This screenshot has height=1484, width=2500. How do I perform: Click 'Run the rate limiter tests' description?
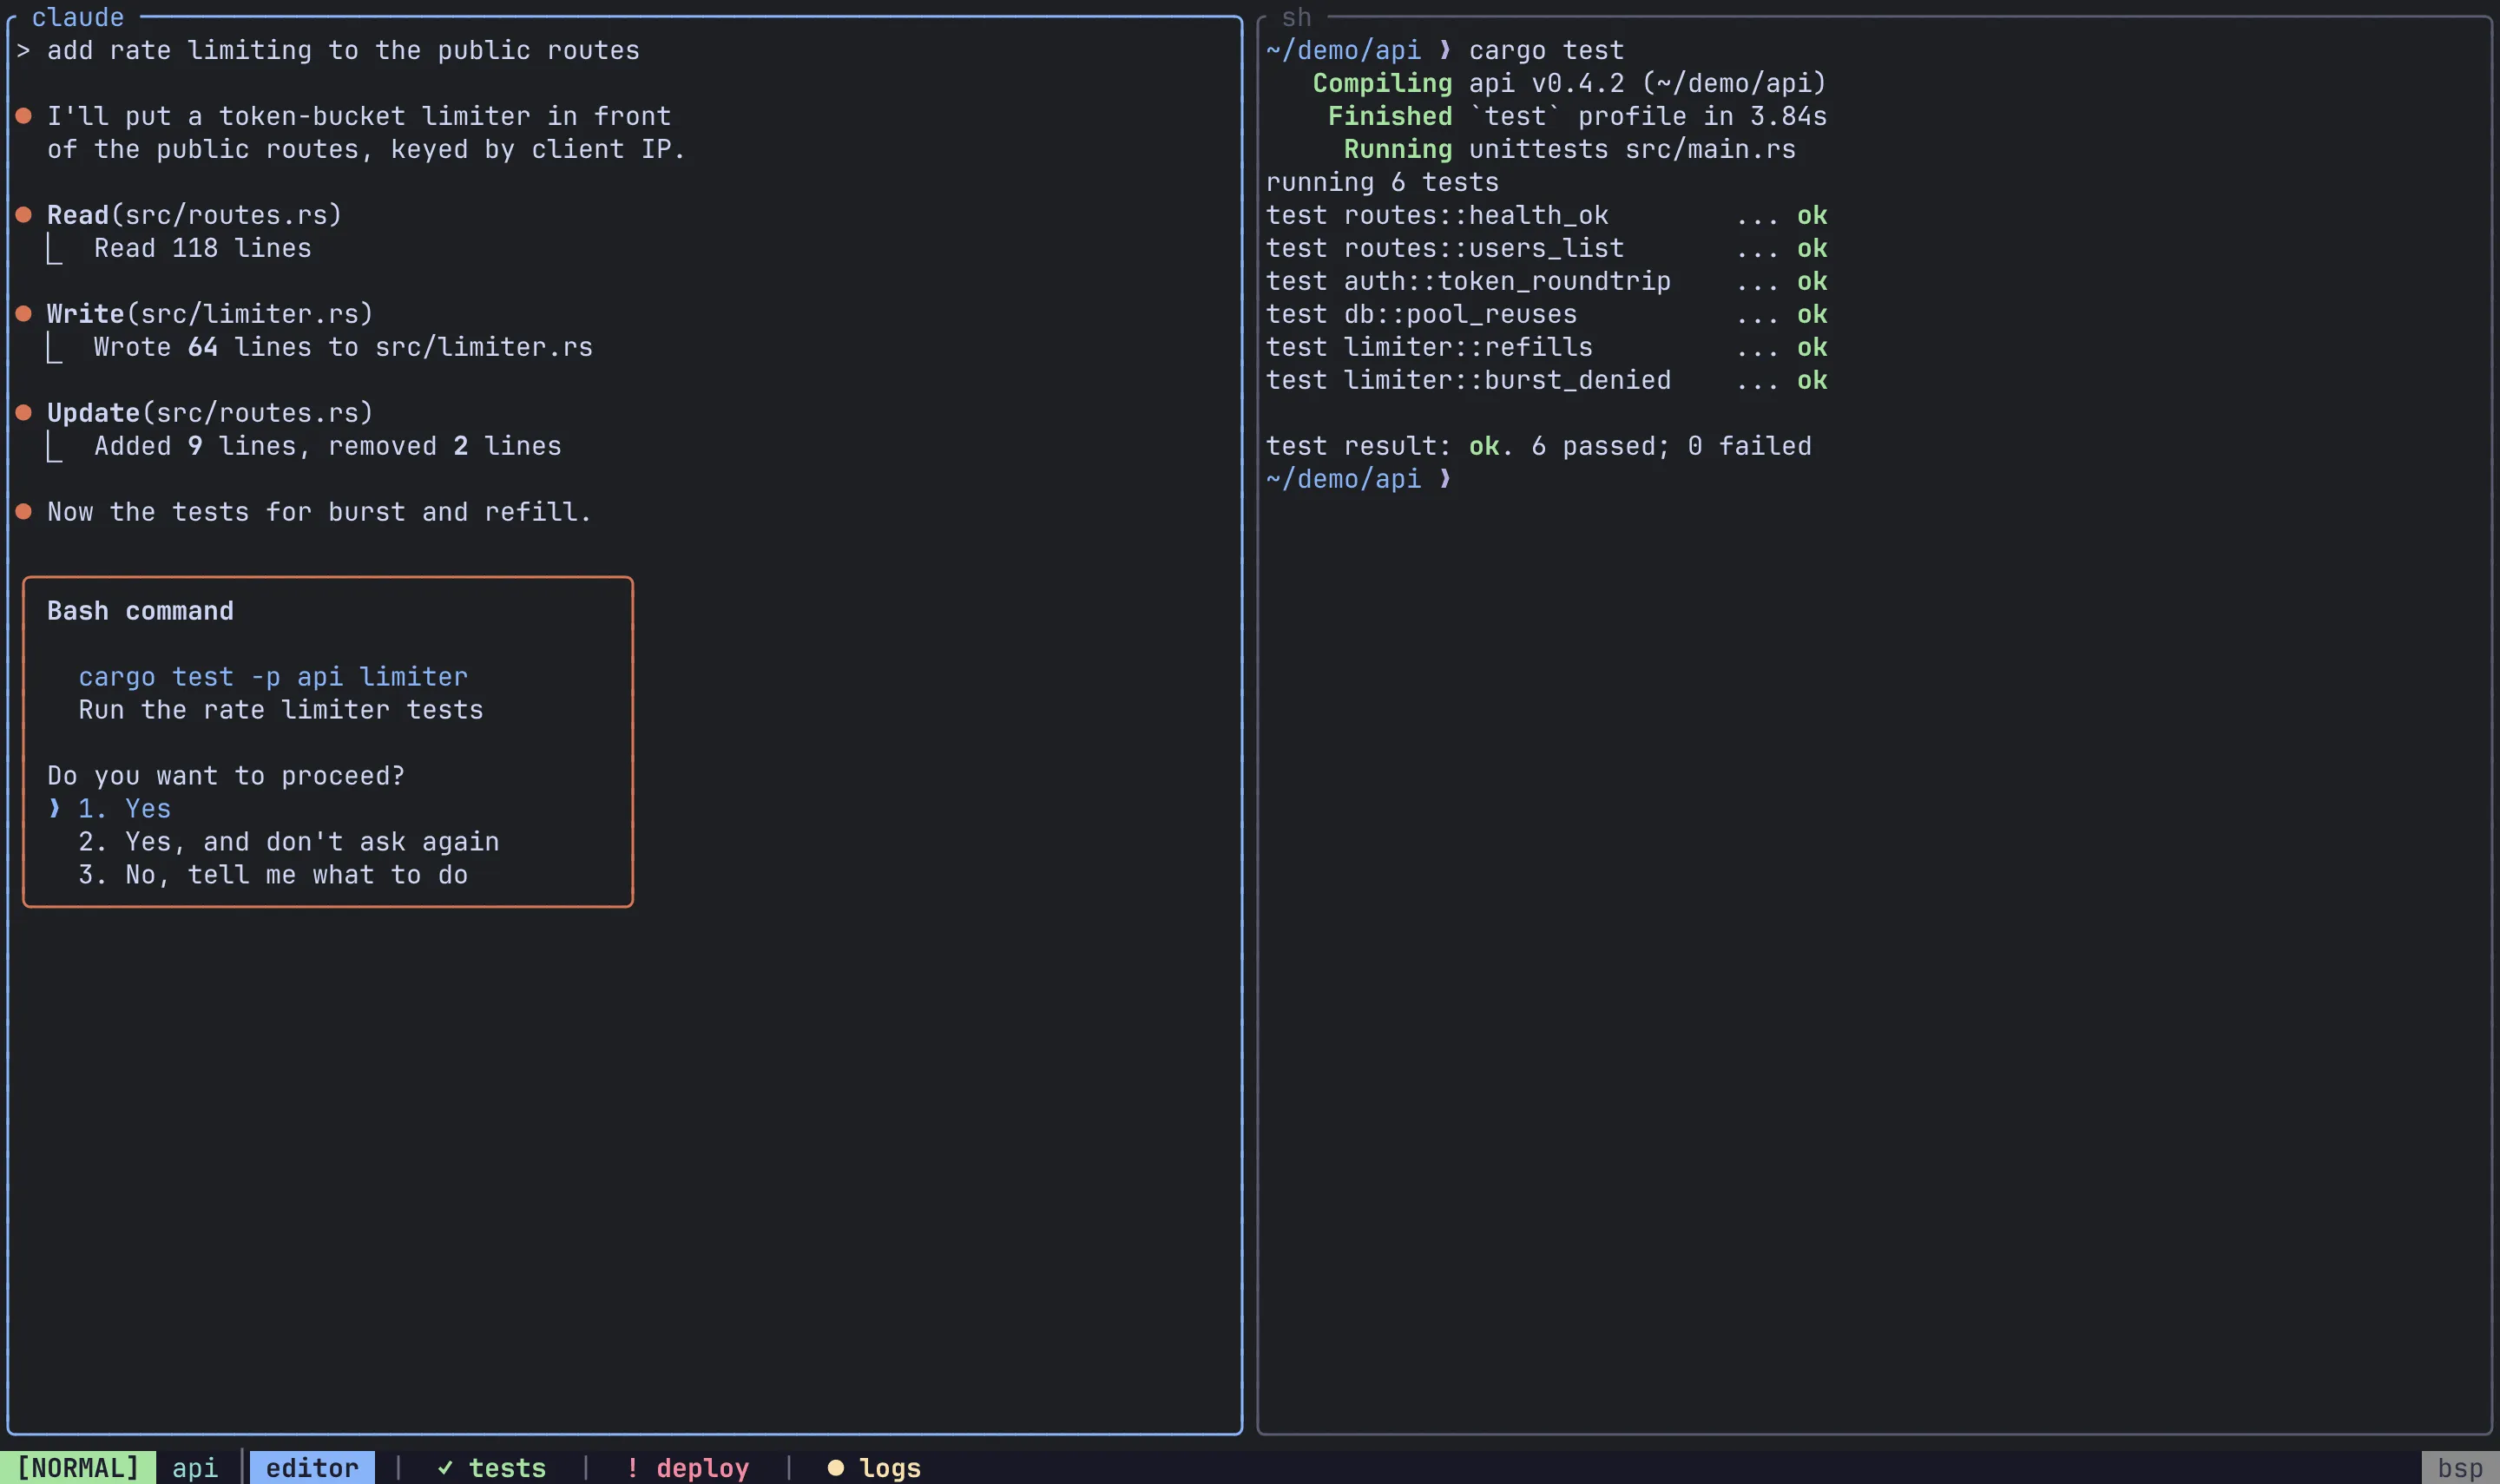click(x=281, y=709)
